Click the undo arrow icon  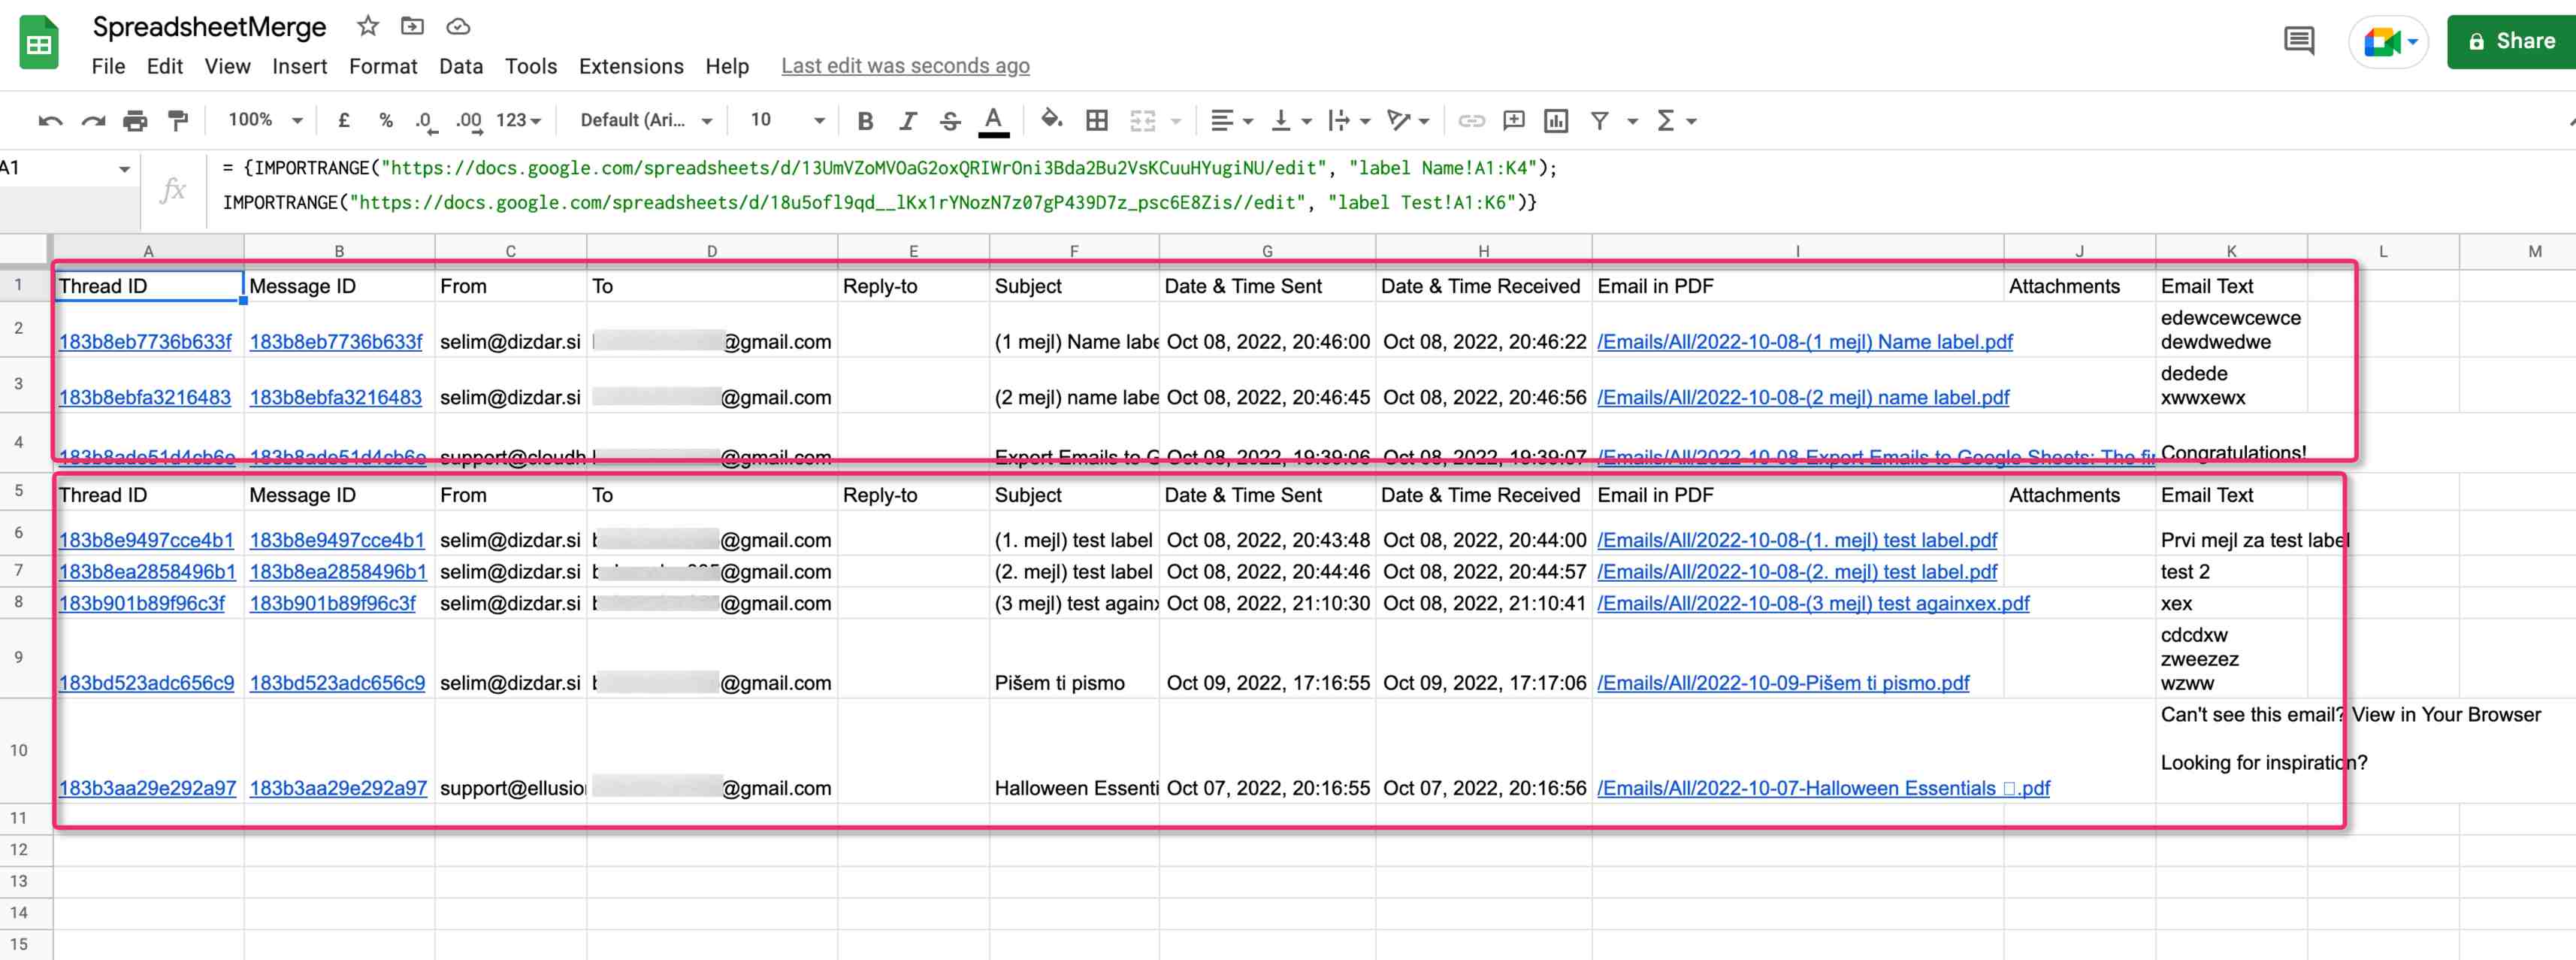[50, 121]
